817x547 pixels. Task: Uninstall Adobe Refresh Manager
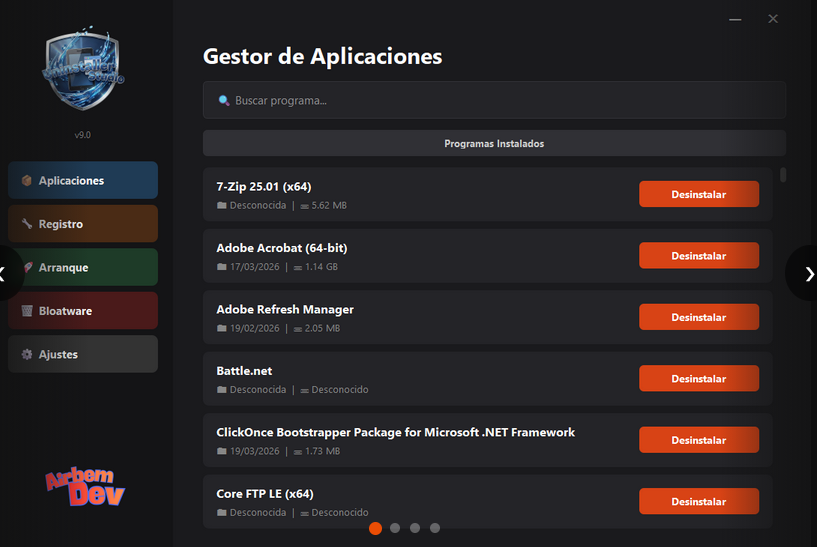click(x=699, y=317)
